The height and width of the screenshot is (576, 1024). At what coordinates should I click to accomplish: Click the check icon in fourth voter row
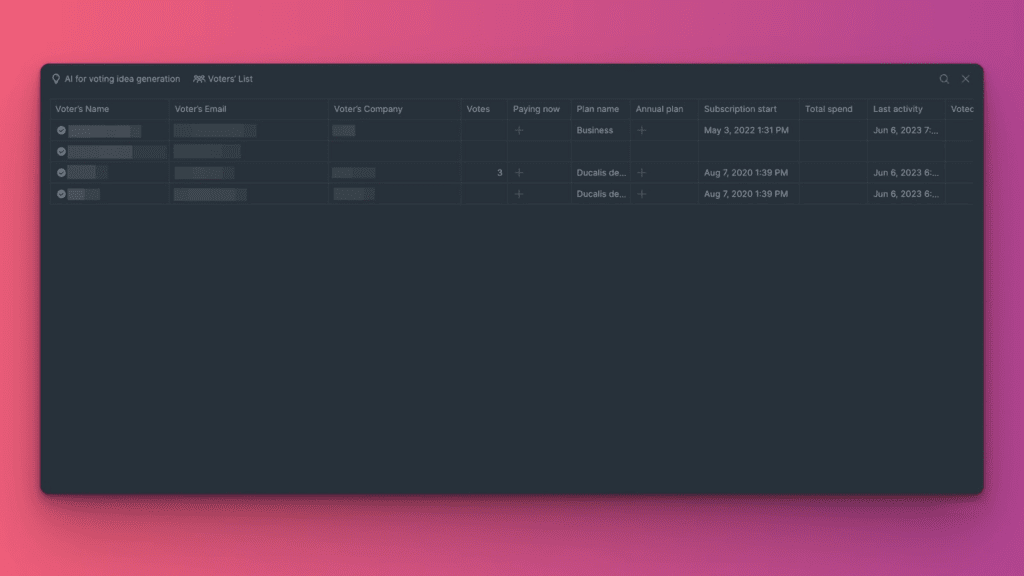point(61,194)
